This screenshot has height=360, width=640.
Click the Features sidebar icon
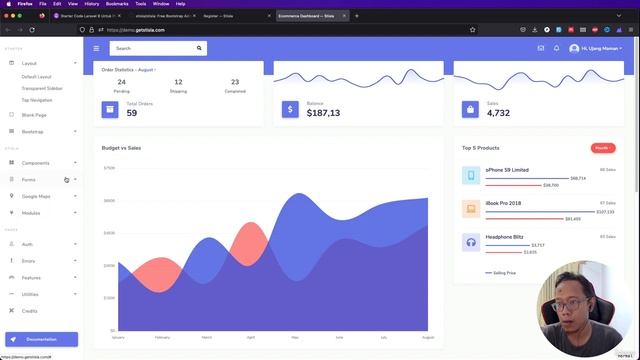[11, 277]
